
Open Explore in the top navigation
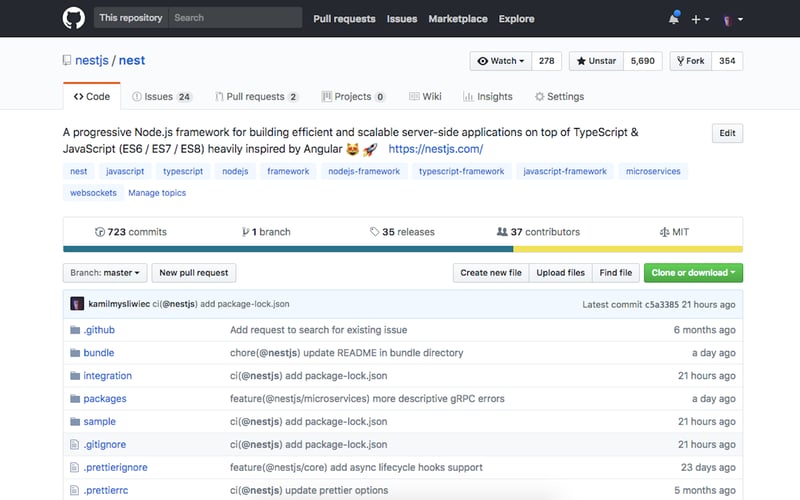point(516,19)
